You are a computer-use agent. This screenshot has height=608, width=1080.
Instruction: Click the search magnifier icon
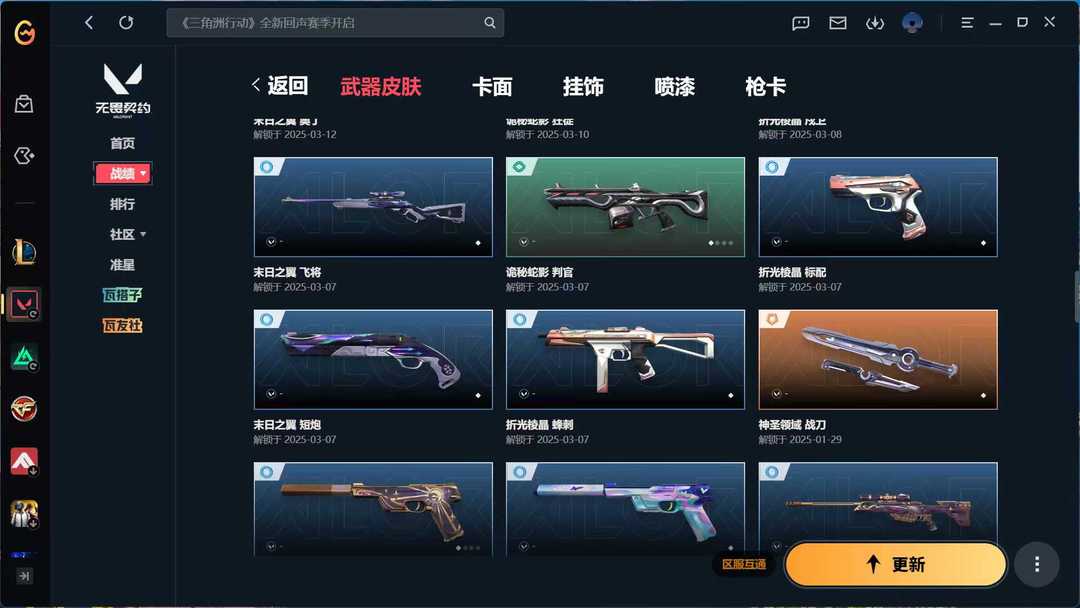(490, 23)
